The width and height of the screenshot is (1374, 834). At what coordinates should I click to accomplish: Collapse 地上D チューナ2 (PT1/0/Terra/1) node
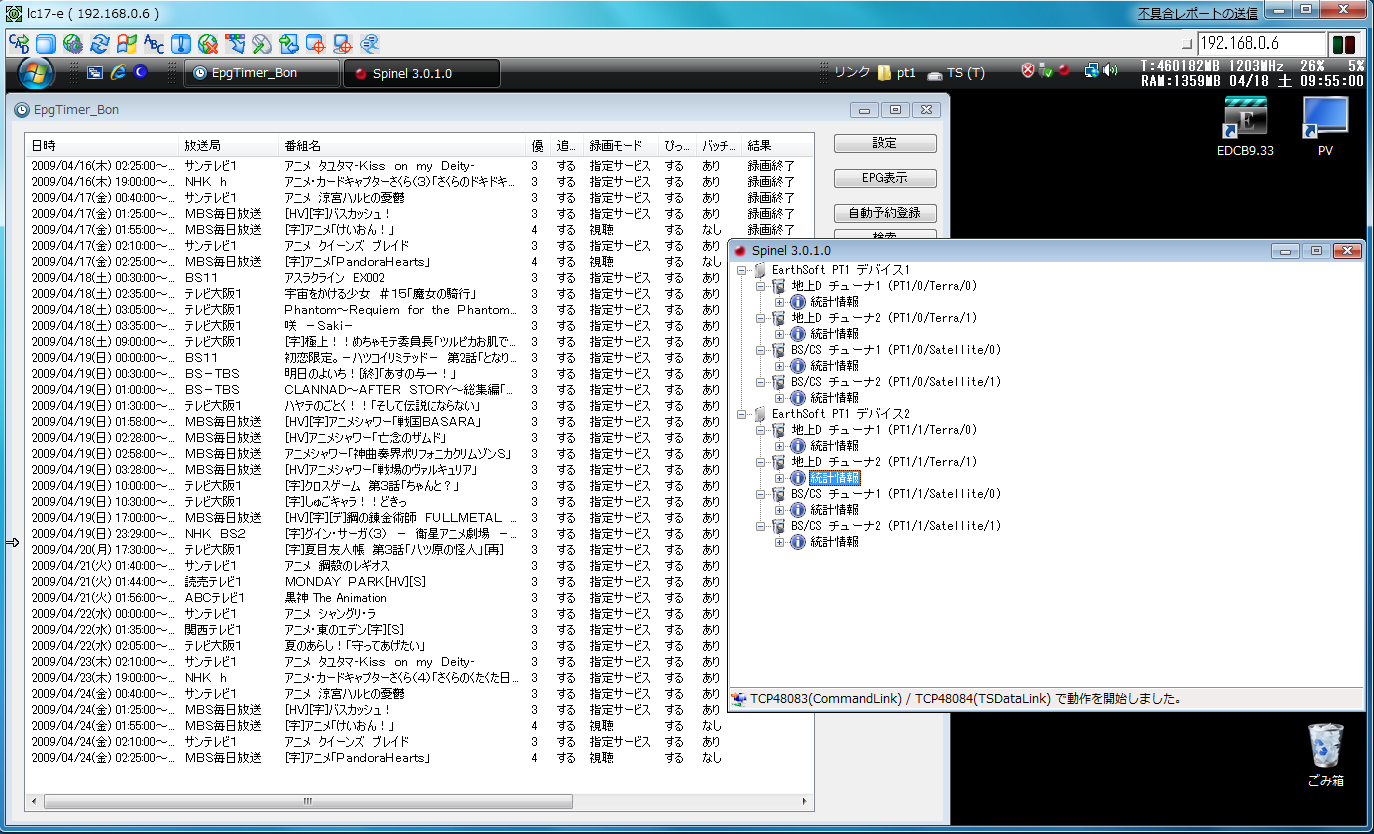[x=762, y=318]
